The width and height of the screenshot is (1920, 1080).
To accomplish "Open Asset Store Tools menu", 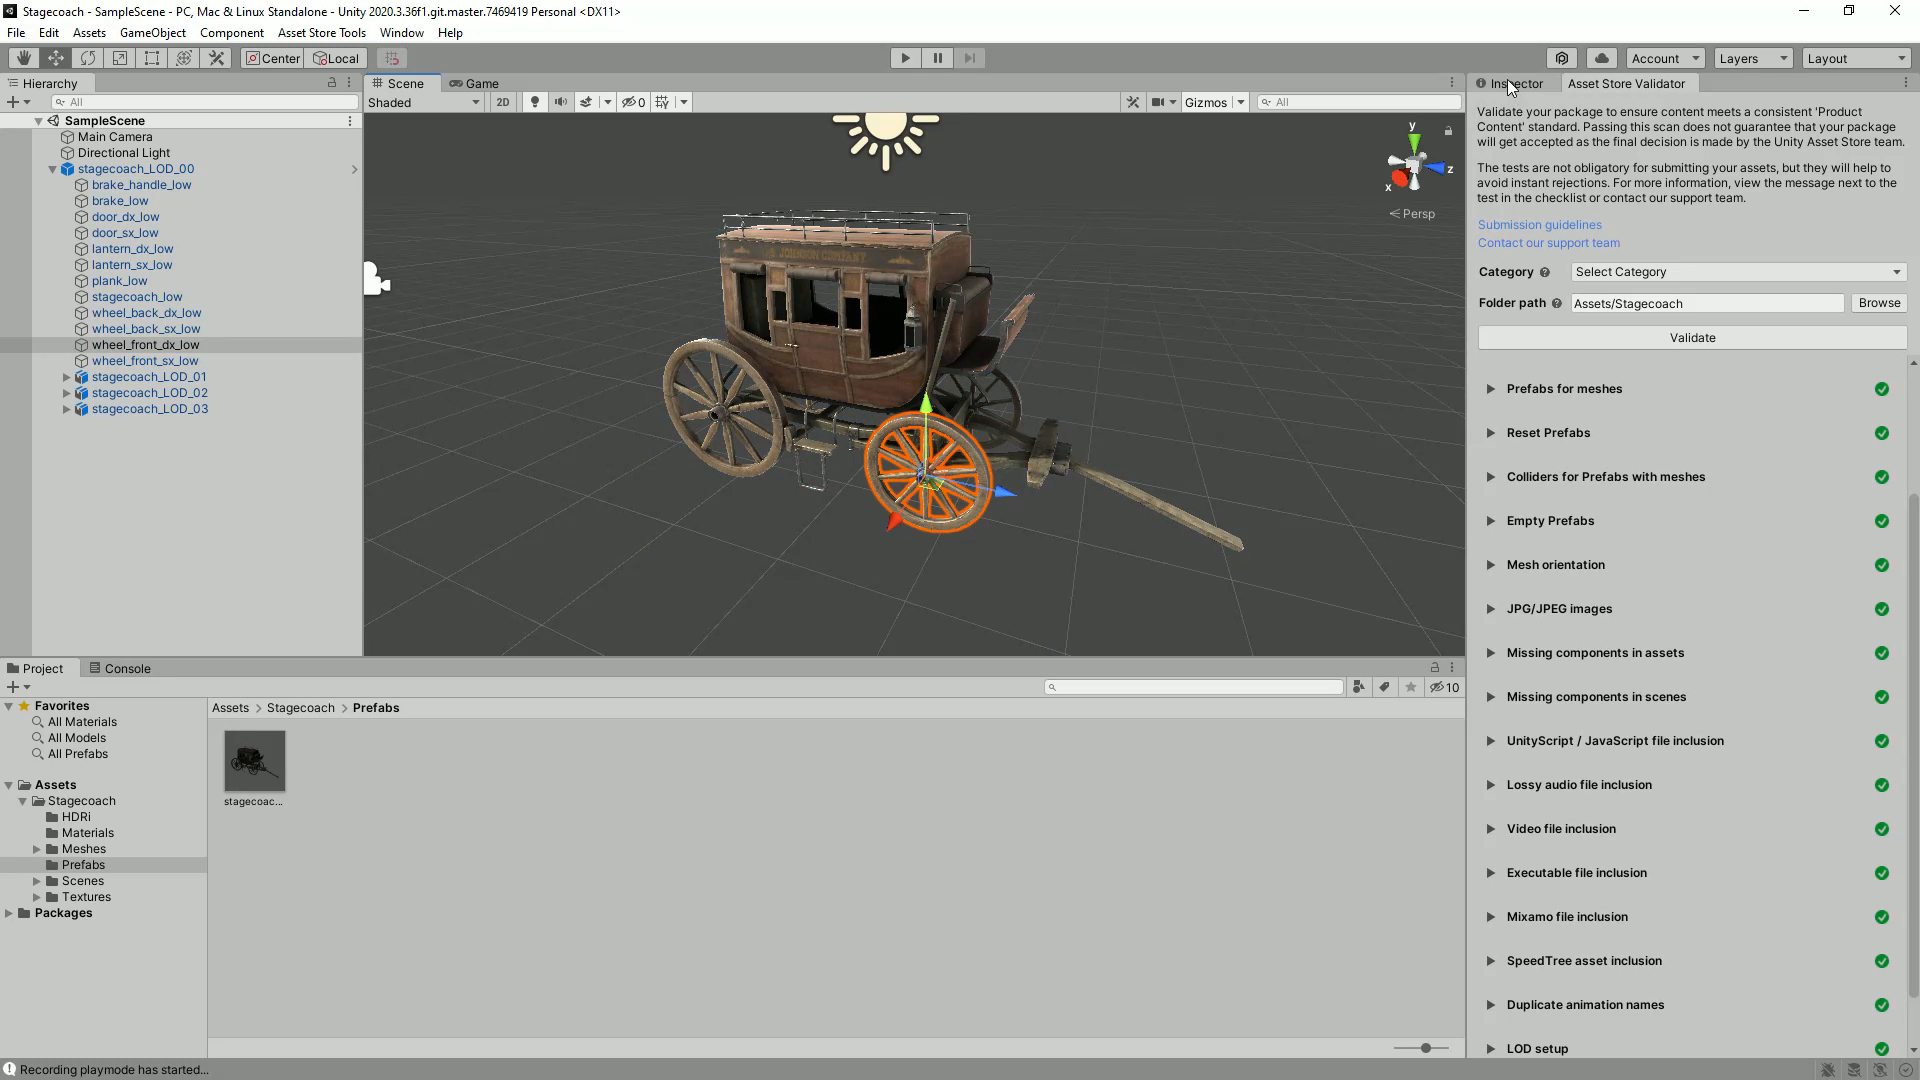I will coord(321,32).
